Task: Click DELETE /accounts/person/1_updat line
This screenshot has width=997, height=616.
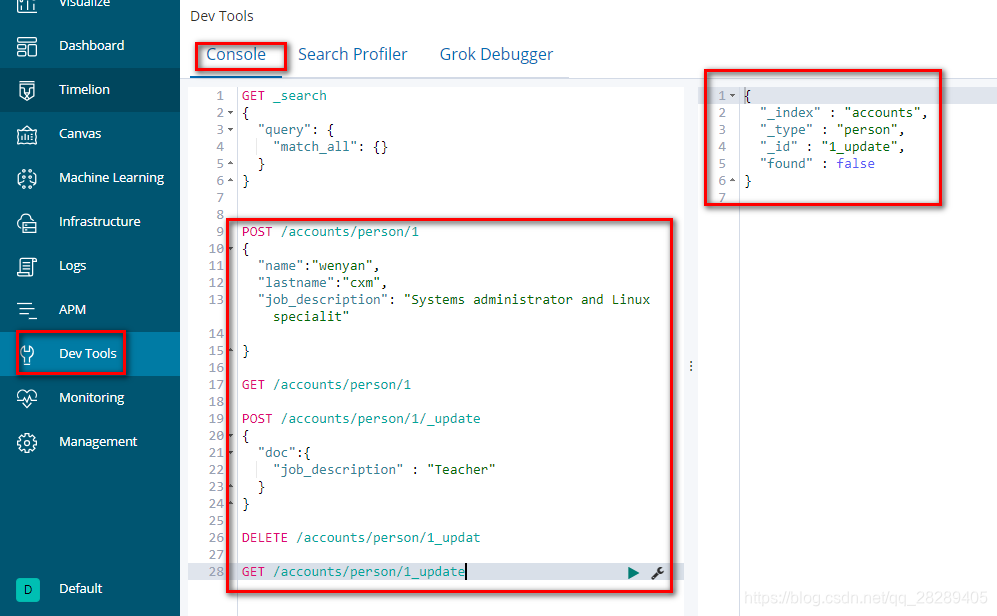Action: click(x=361, y=538)
